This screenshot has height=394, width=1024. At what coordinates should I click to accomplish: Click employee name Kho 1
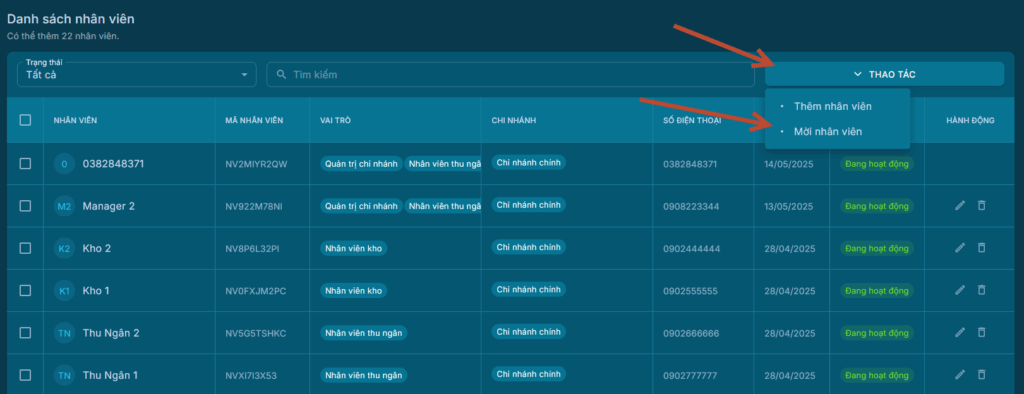pyautogui.click(x=96, y=290)
